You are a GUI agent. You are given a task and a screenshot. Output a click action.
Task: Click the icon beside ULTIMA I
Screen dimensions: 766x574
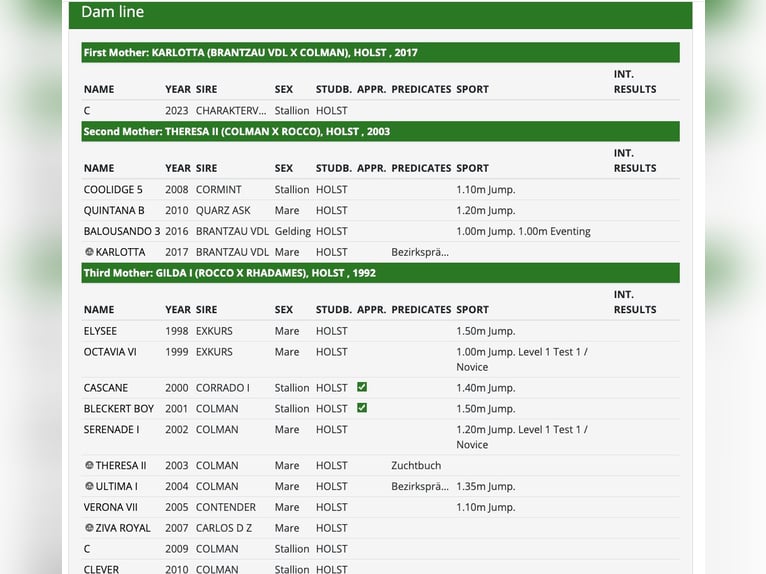coord(89,486)
